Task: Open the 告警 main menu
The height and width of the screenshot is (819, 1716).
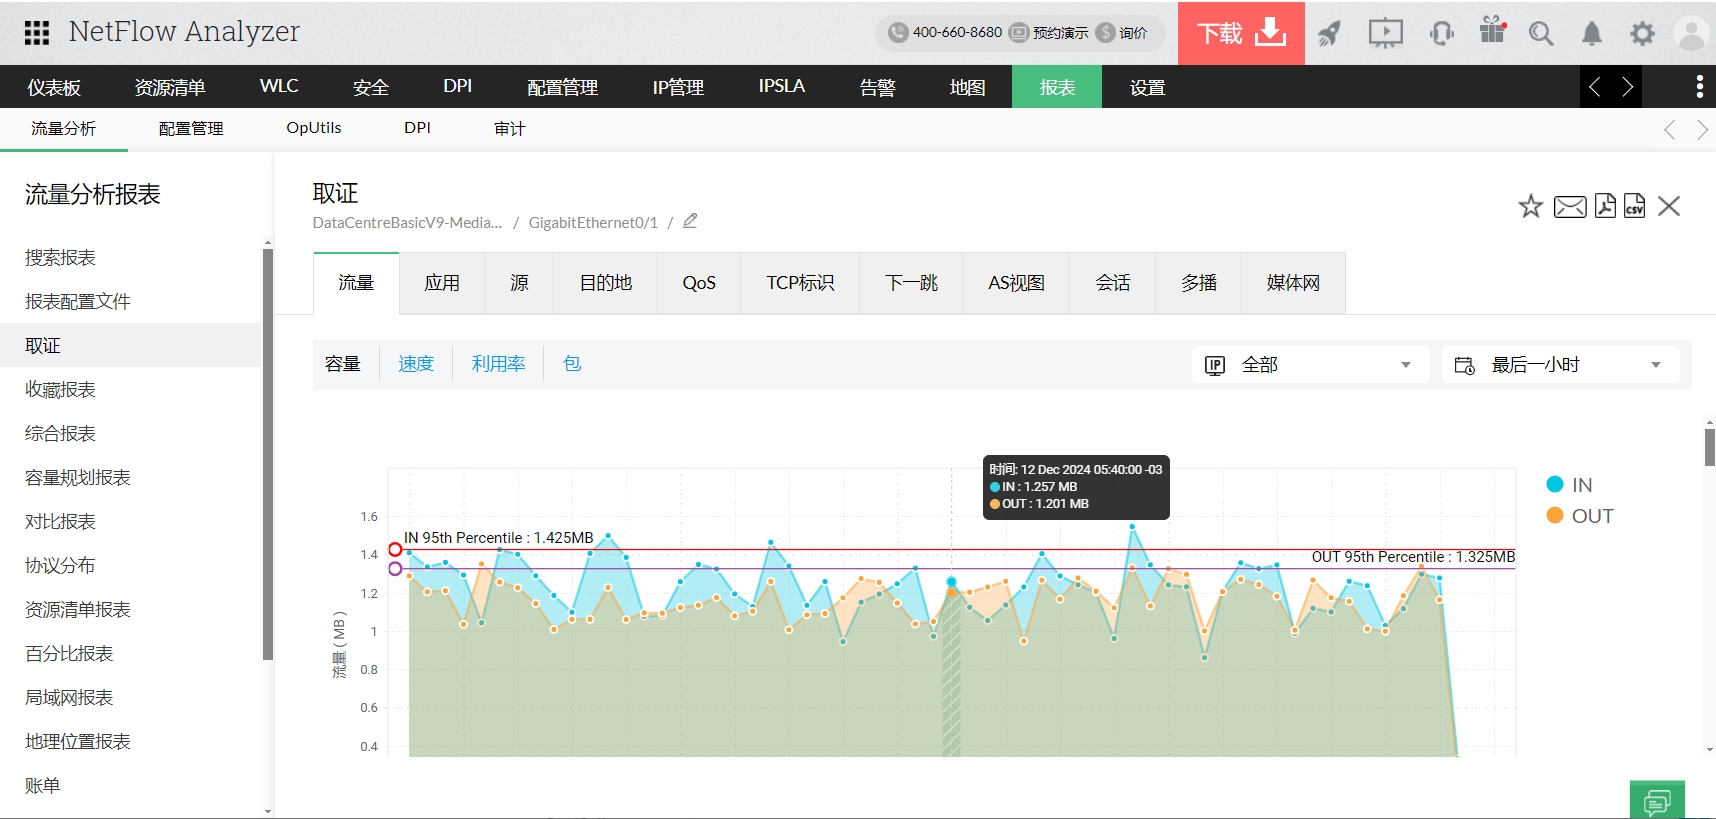Action: click(x=877, y=87)
